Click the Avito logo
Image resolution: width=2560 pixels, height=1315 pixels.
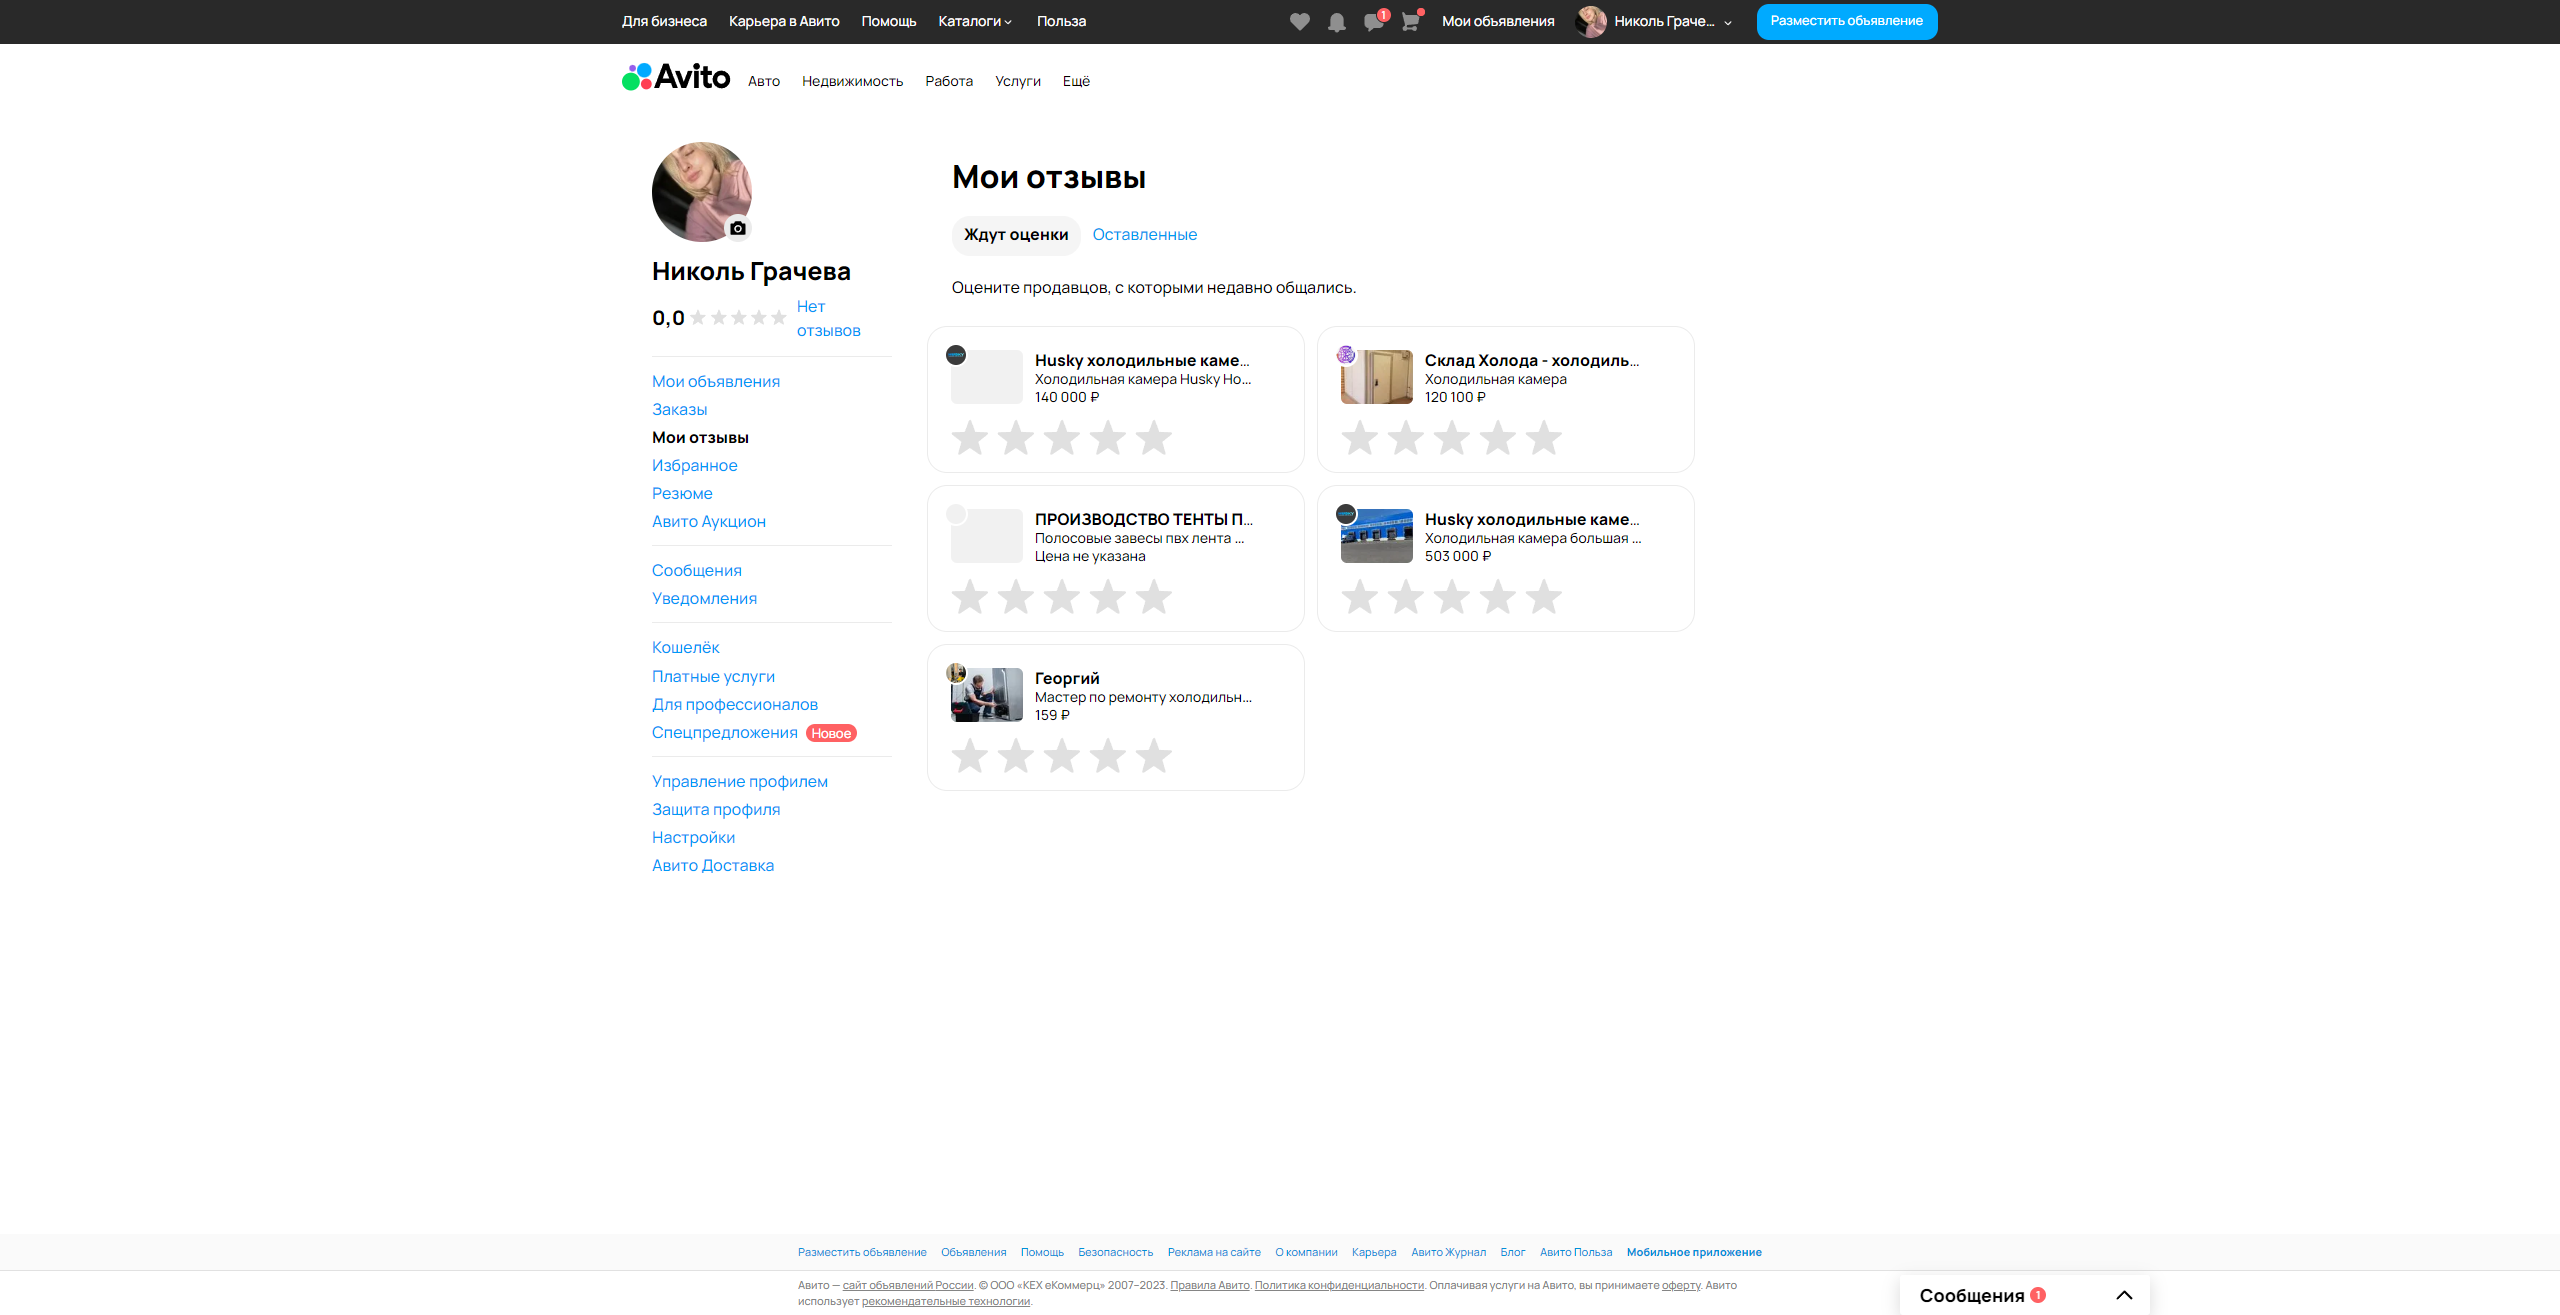pos(676,77)
